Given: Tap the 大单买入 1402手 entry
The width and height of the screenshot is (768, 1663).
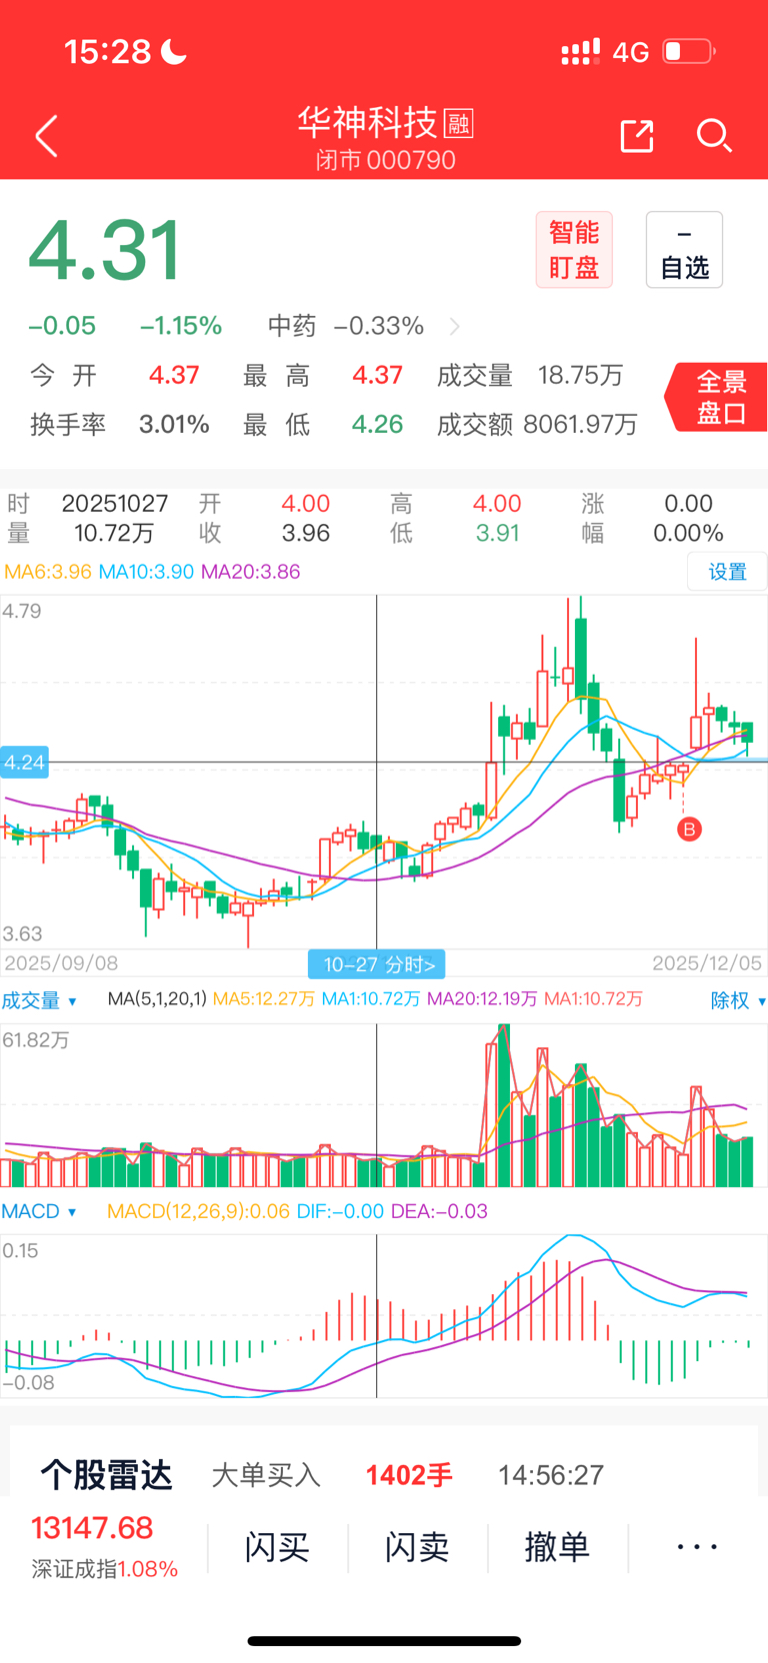Looking at the screenshot, I should coord(332,1475).
